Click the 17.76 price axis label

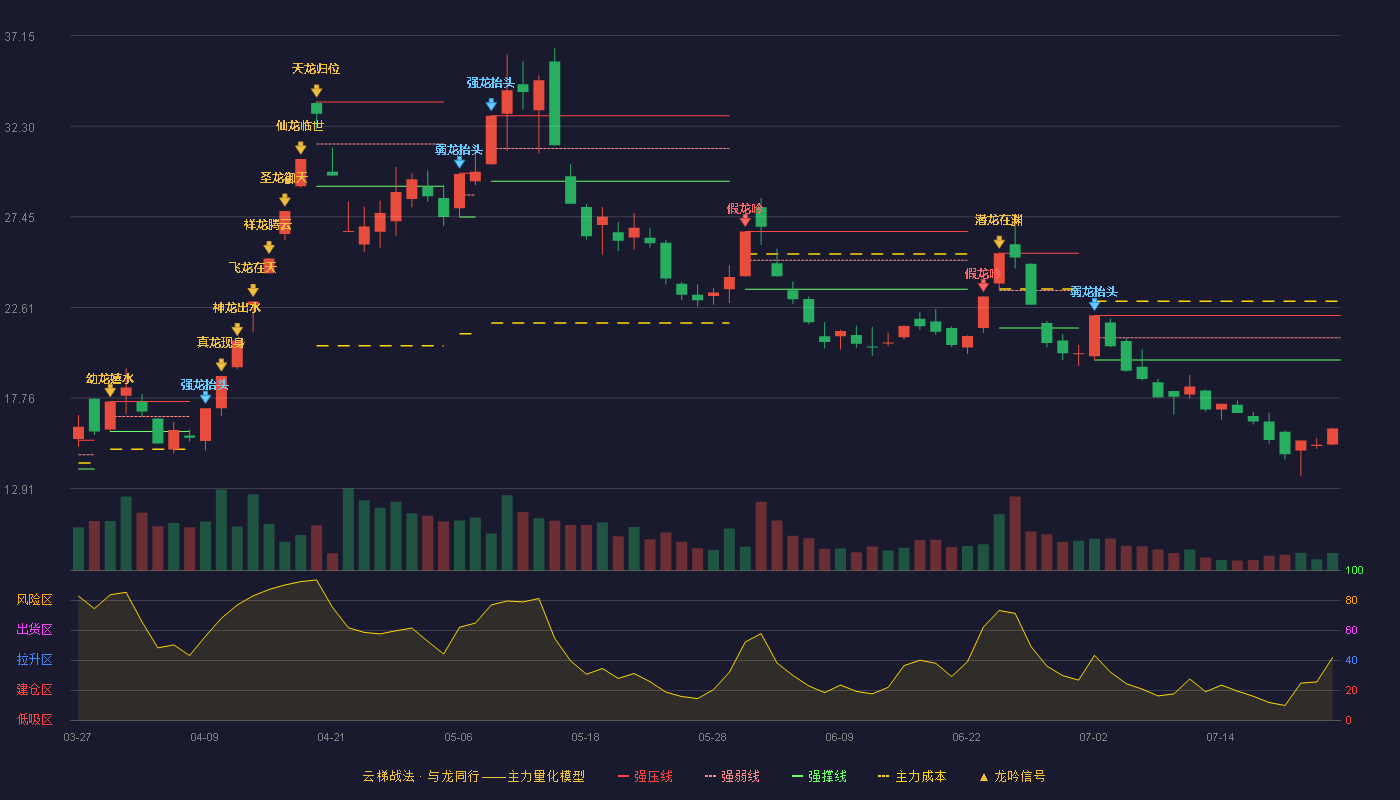click(x=19, y=399)
